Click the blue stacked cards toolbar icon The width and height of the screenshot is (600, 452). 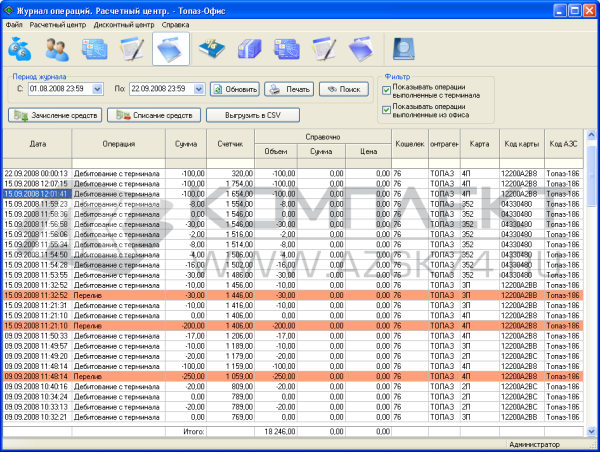250,48
